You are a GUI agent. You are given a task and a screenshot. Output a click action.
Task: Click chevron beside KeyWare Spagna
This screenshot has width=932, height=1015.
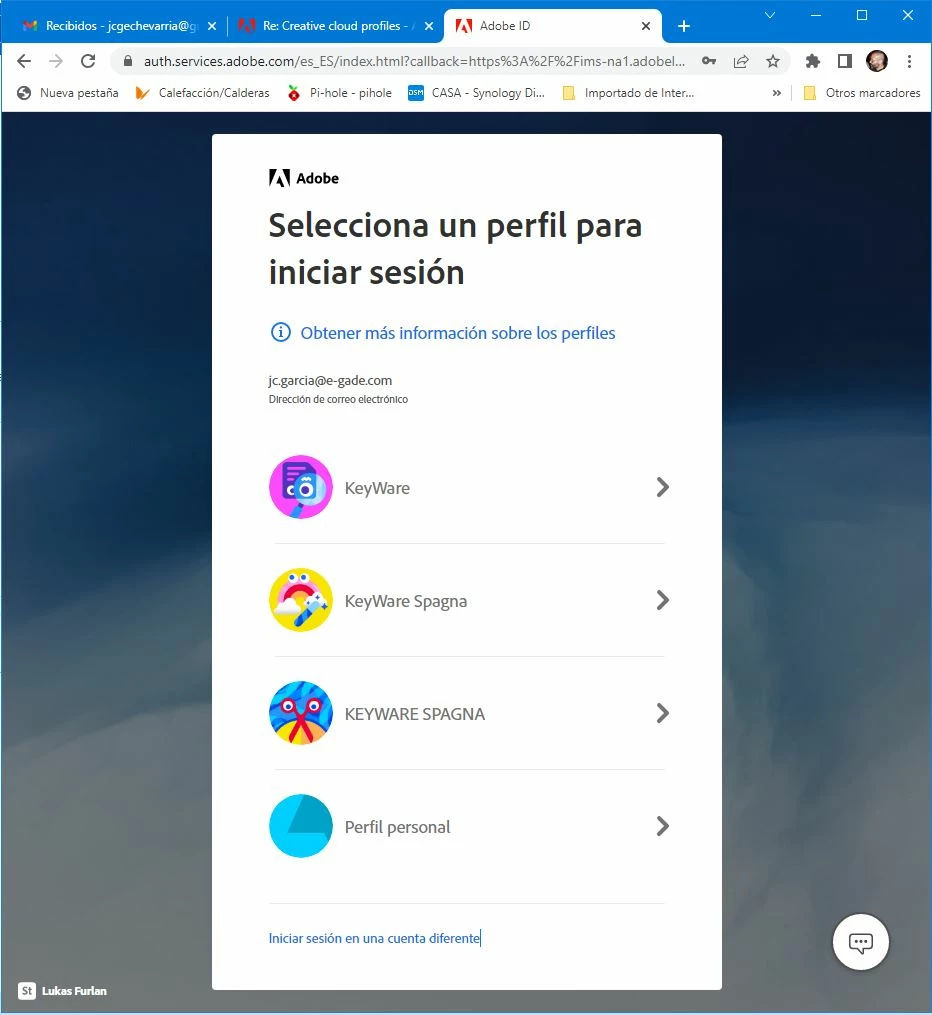[662, 600]
